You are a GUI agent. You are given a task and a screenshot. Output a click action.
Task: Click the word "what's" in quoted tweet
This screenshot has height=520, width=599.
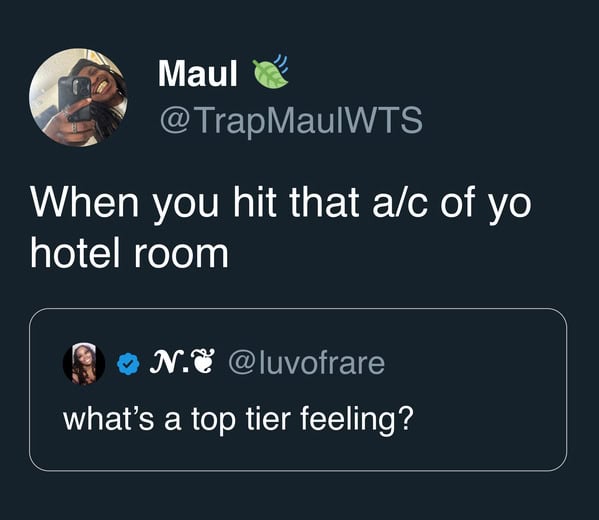pos(108,418)
